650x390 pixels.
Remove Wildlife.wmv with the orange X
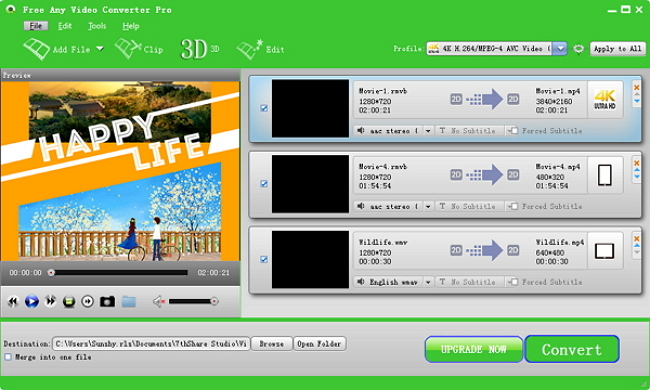[637, 239]
